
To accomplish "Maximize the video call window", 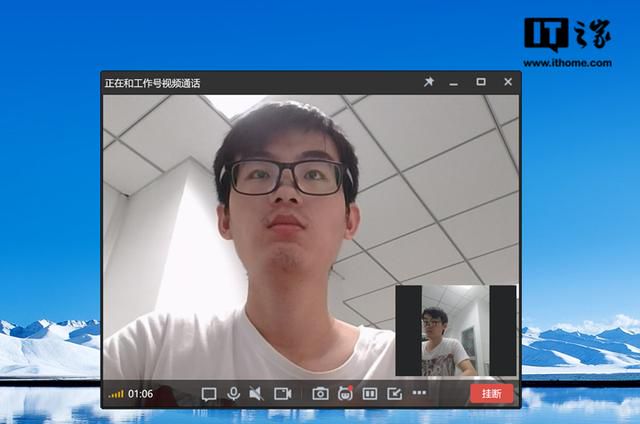I will (481, 82).
